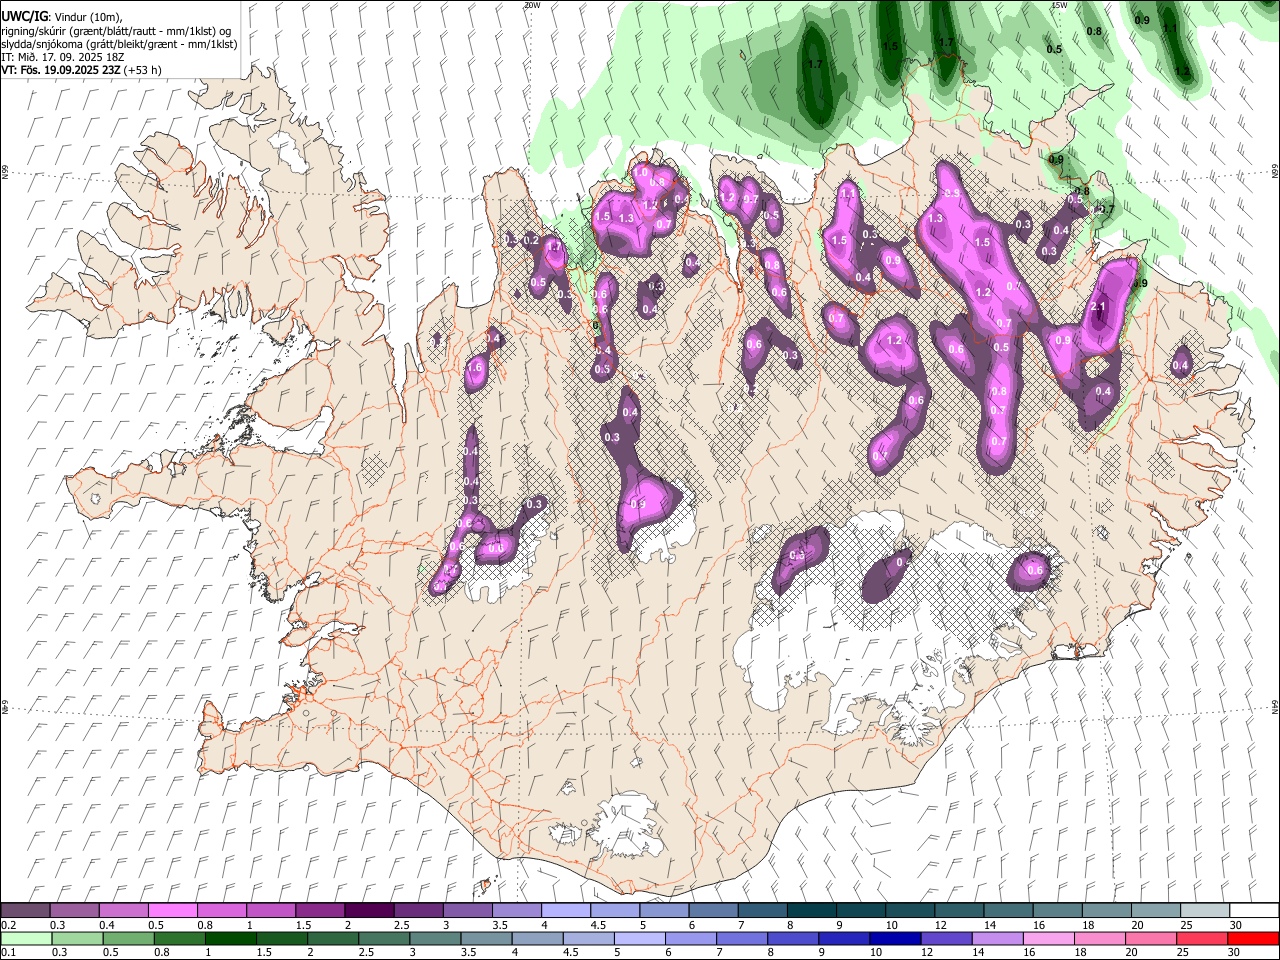
Task: Click the bright red rain swatch after 30
Action: (1253, 938)
